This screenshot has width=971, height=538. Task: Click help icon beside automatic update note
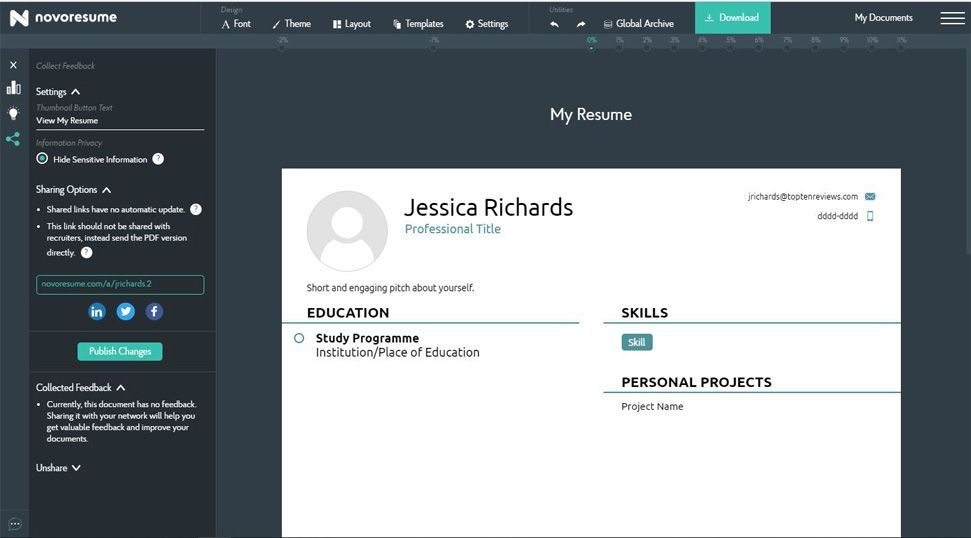(x=196, y=209)
